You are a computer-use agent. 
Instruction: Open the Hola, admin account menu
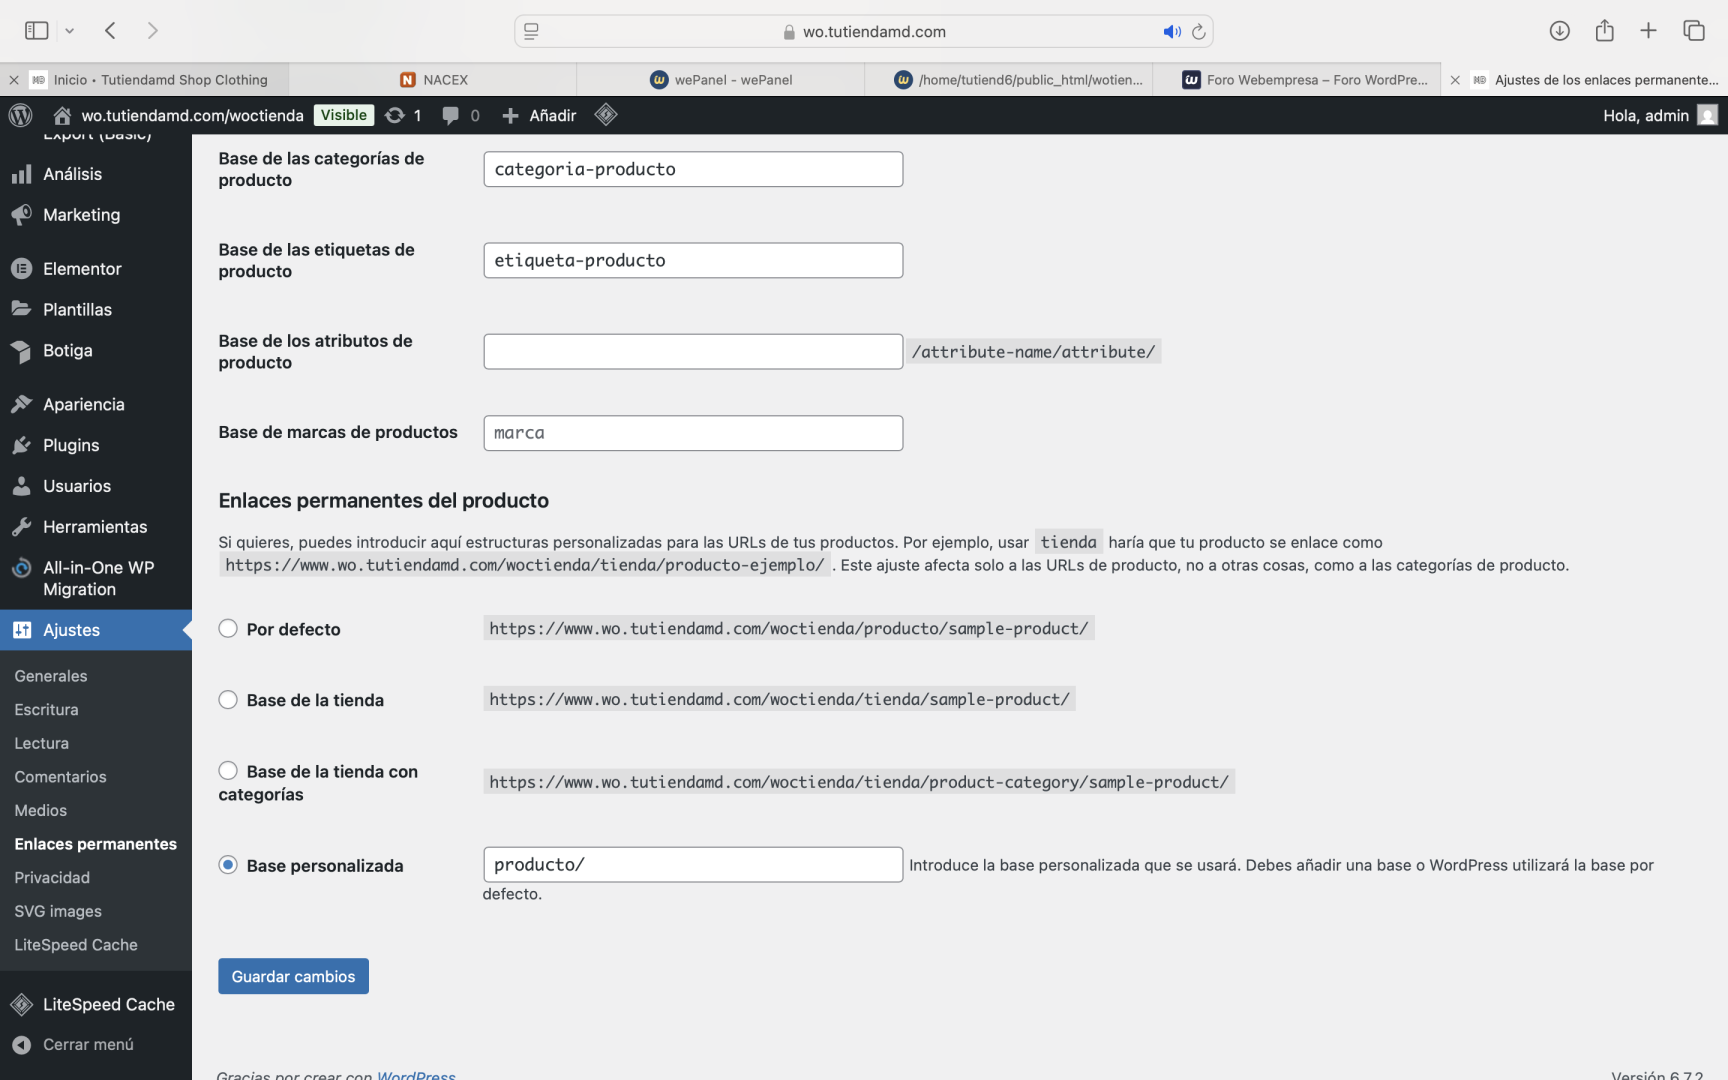point(1660,115)
